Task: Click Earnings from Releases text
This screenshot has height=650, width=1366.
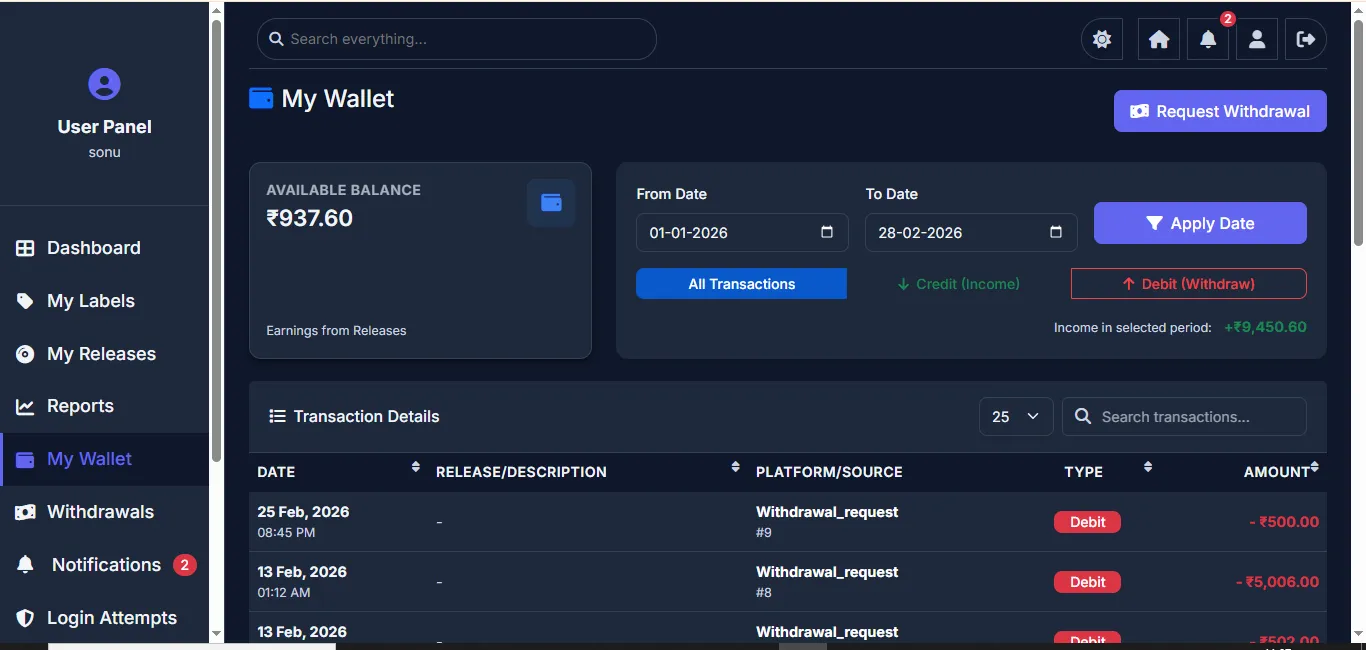Action: coord(336,331)
